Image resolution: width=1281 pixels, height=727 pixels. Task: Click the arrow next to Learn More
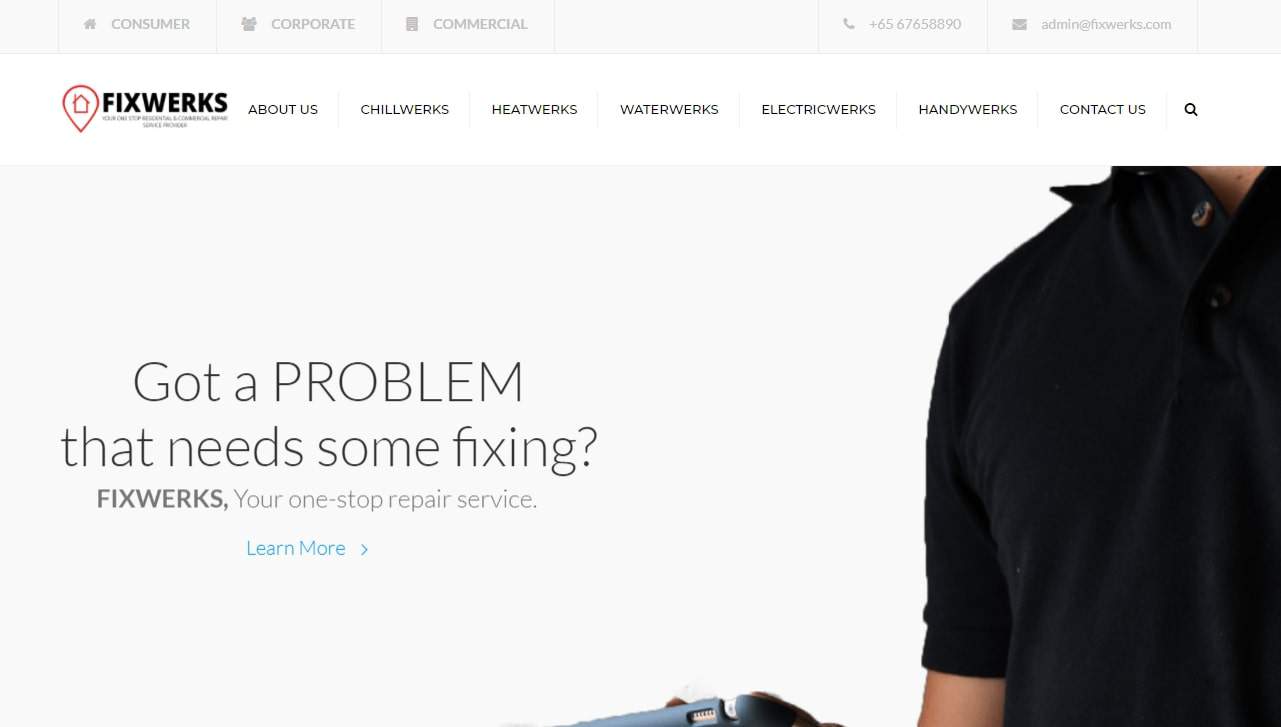click(x=364, y=549)
